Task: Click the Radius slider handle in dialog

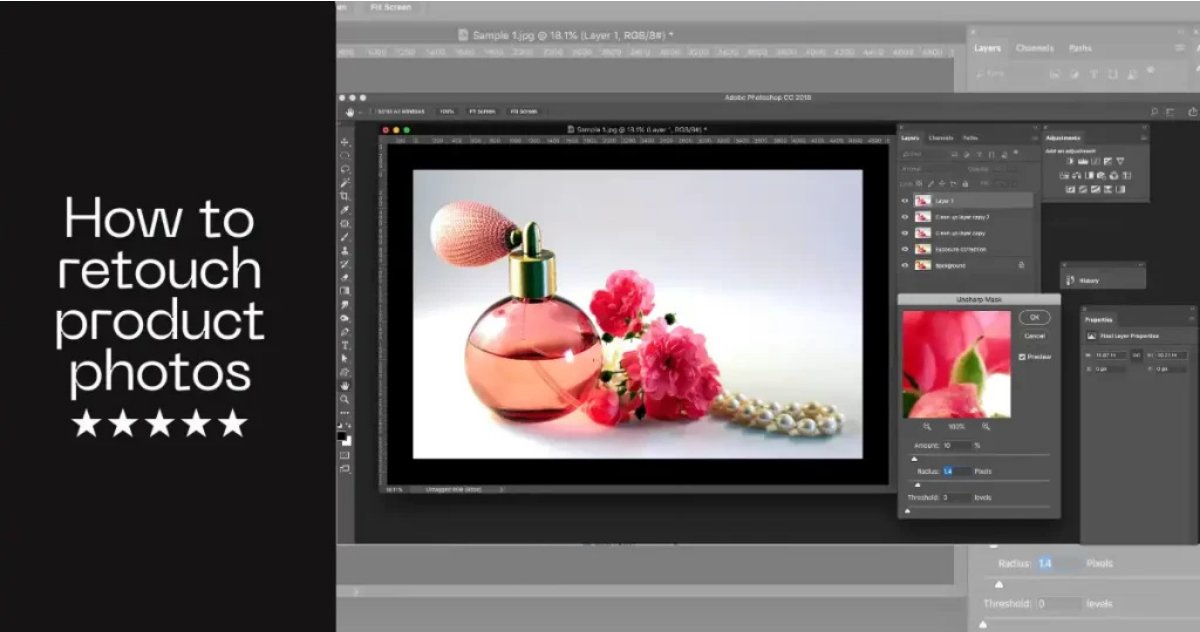Action: pyautogui.click(x=918, y=484)
